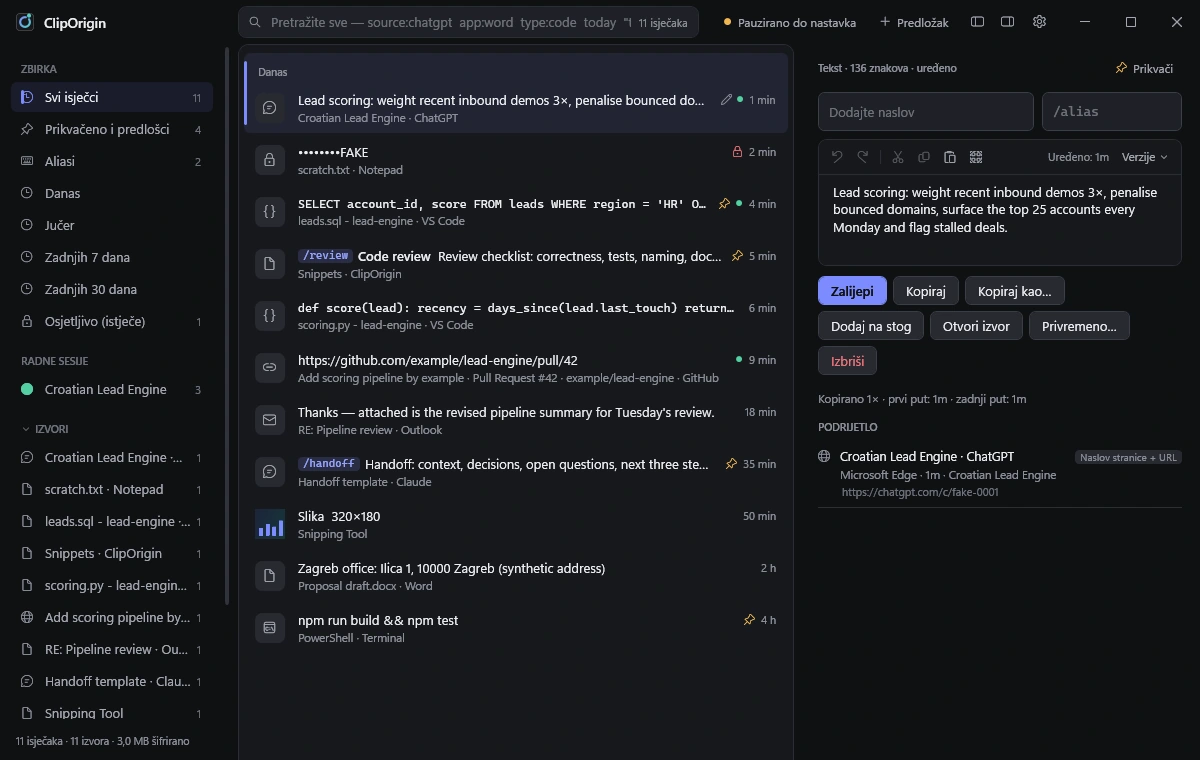Click the terminal icon of the npm run build row
Screen dimensions: 1200x760
269,628
